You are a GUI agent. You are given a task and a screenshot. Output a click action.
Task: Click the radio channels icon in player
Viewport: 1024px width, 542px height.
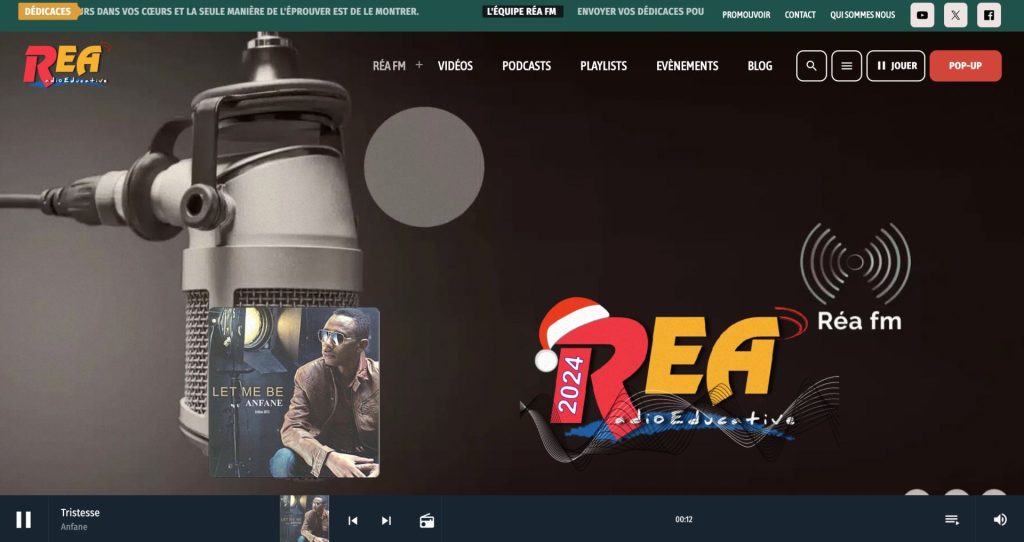click(427, 520)
